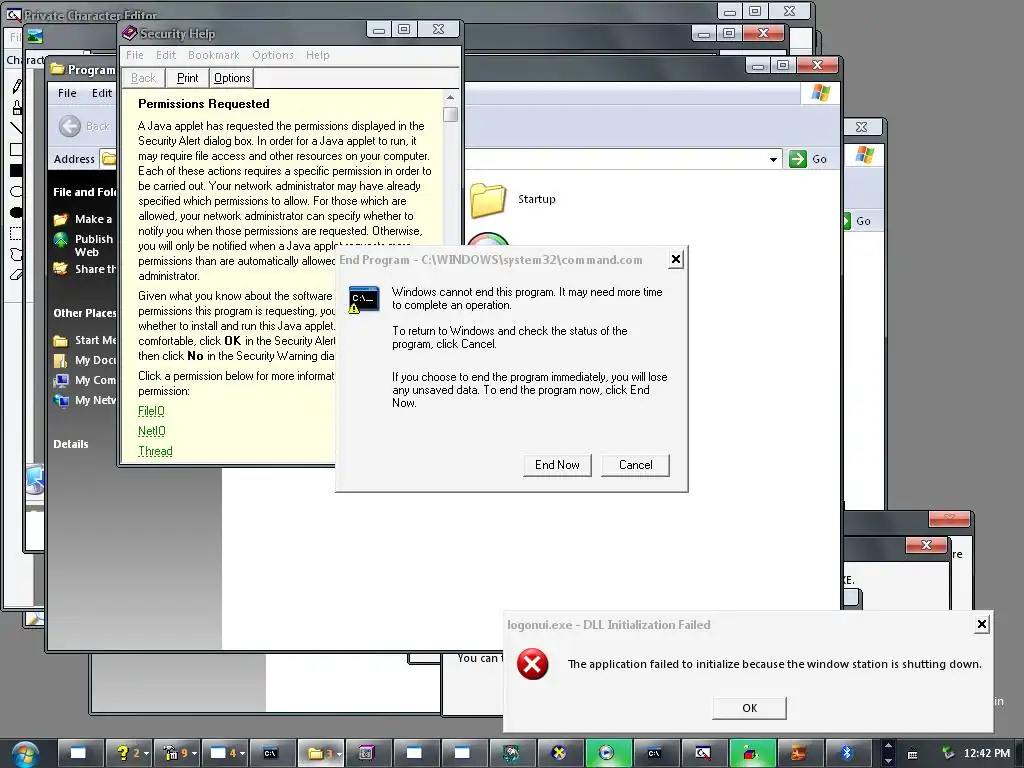The height and width of the screenshot is (768, 1024).
Task: Click the Options toolbar button in Security Help
Action: [232, 78]
